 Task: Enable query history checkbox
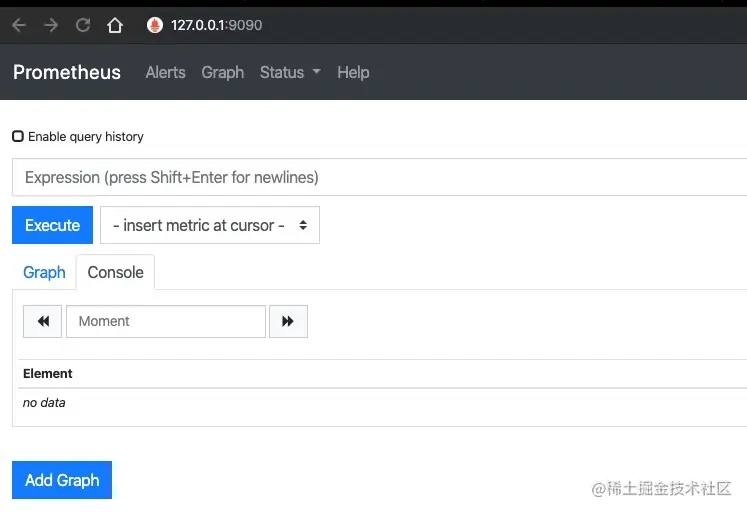18,136
